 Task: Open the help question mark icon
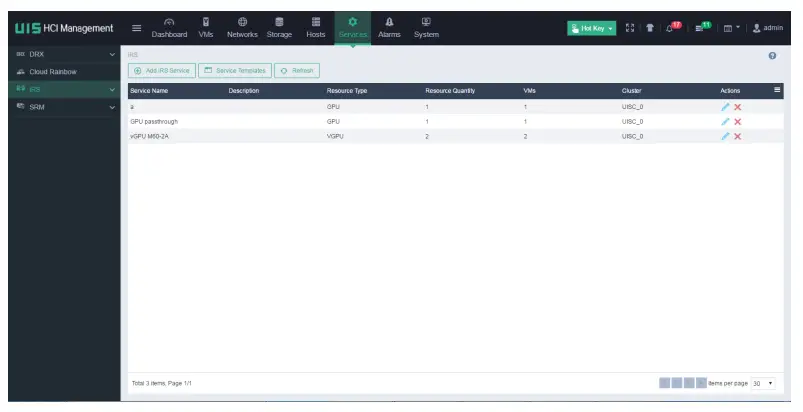point(772,56)
